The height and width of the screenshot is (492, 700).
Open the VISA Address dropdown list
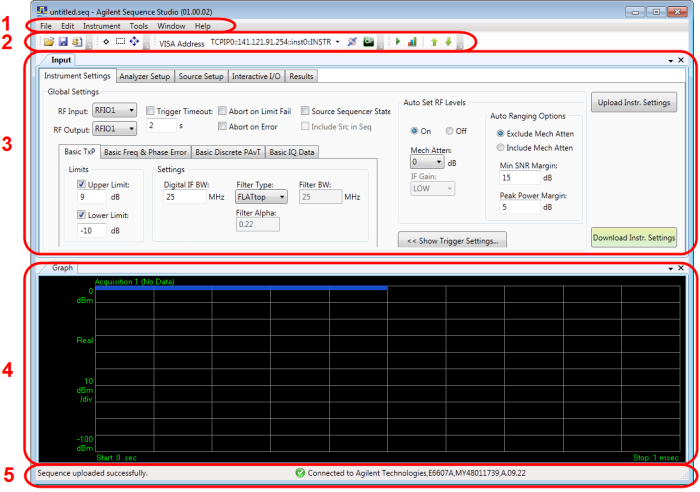pos(337,42)
